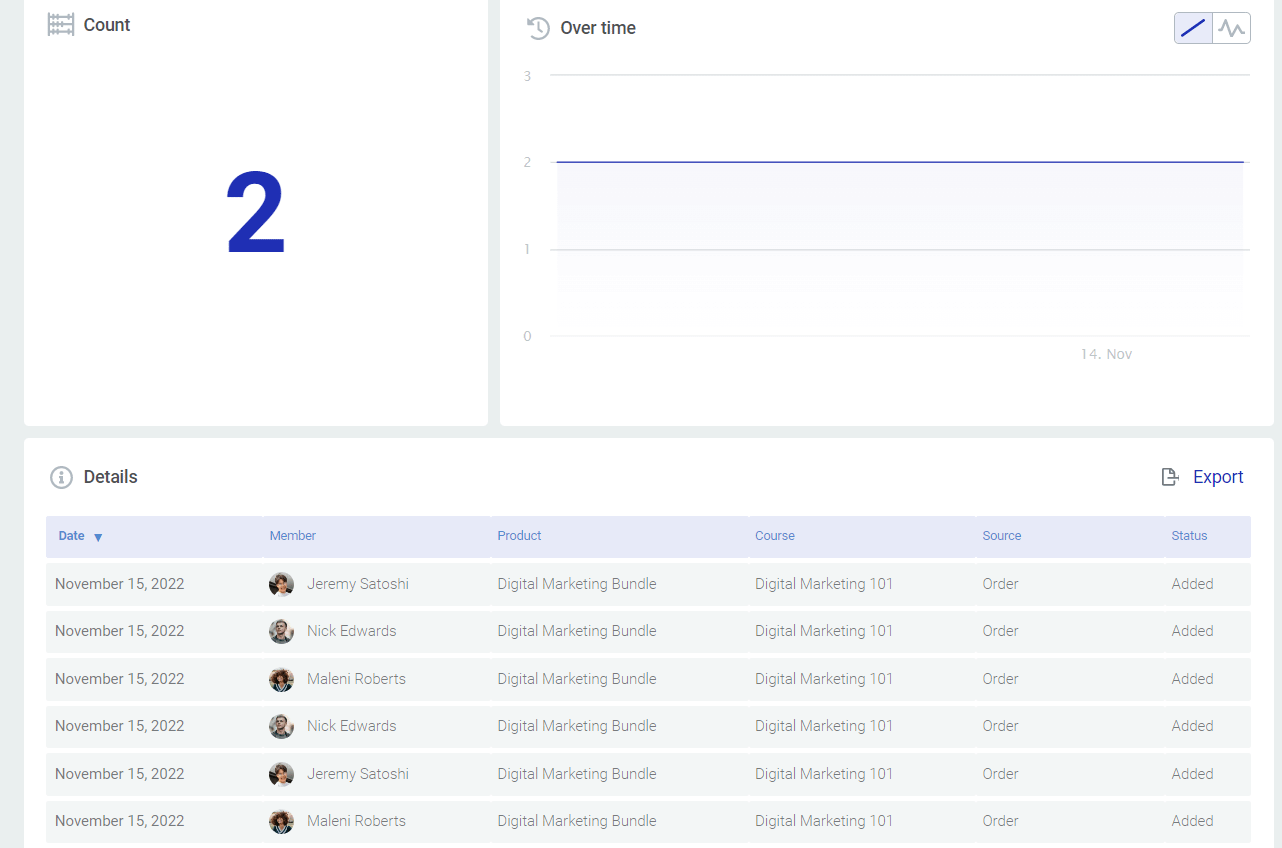
Task: Open Jeremy Satoshi in the fifth row
Action: (358, 774)
